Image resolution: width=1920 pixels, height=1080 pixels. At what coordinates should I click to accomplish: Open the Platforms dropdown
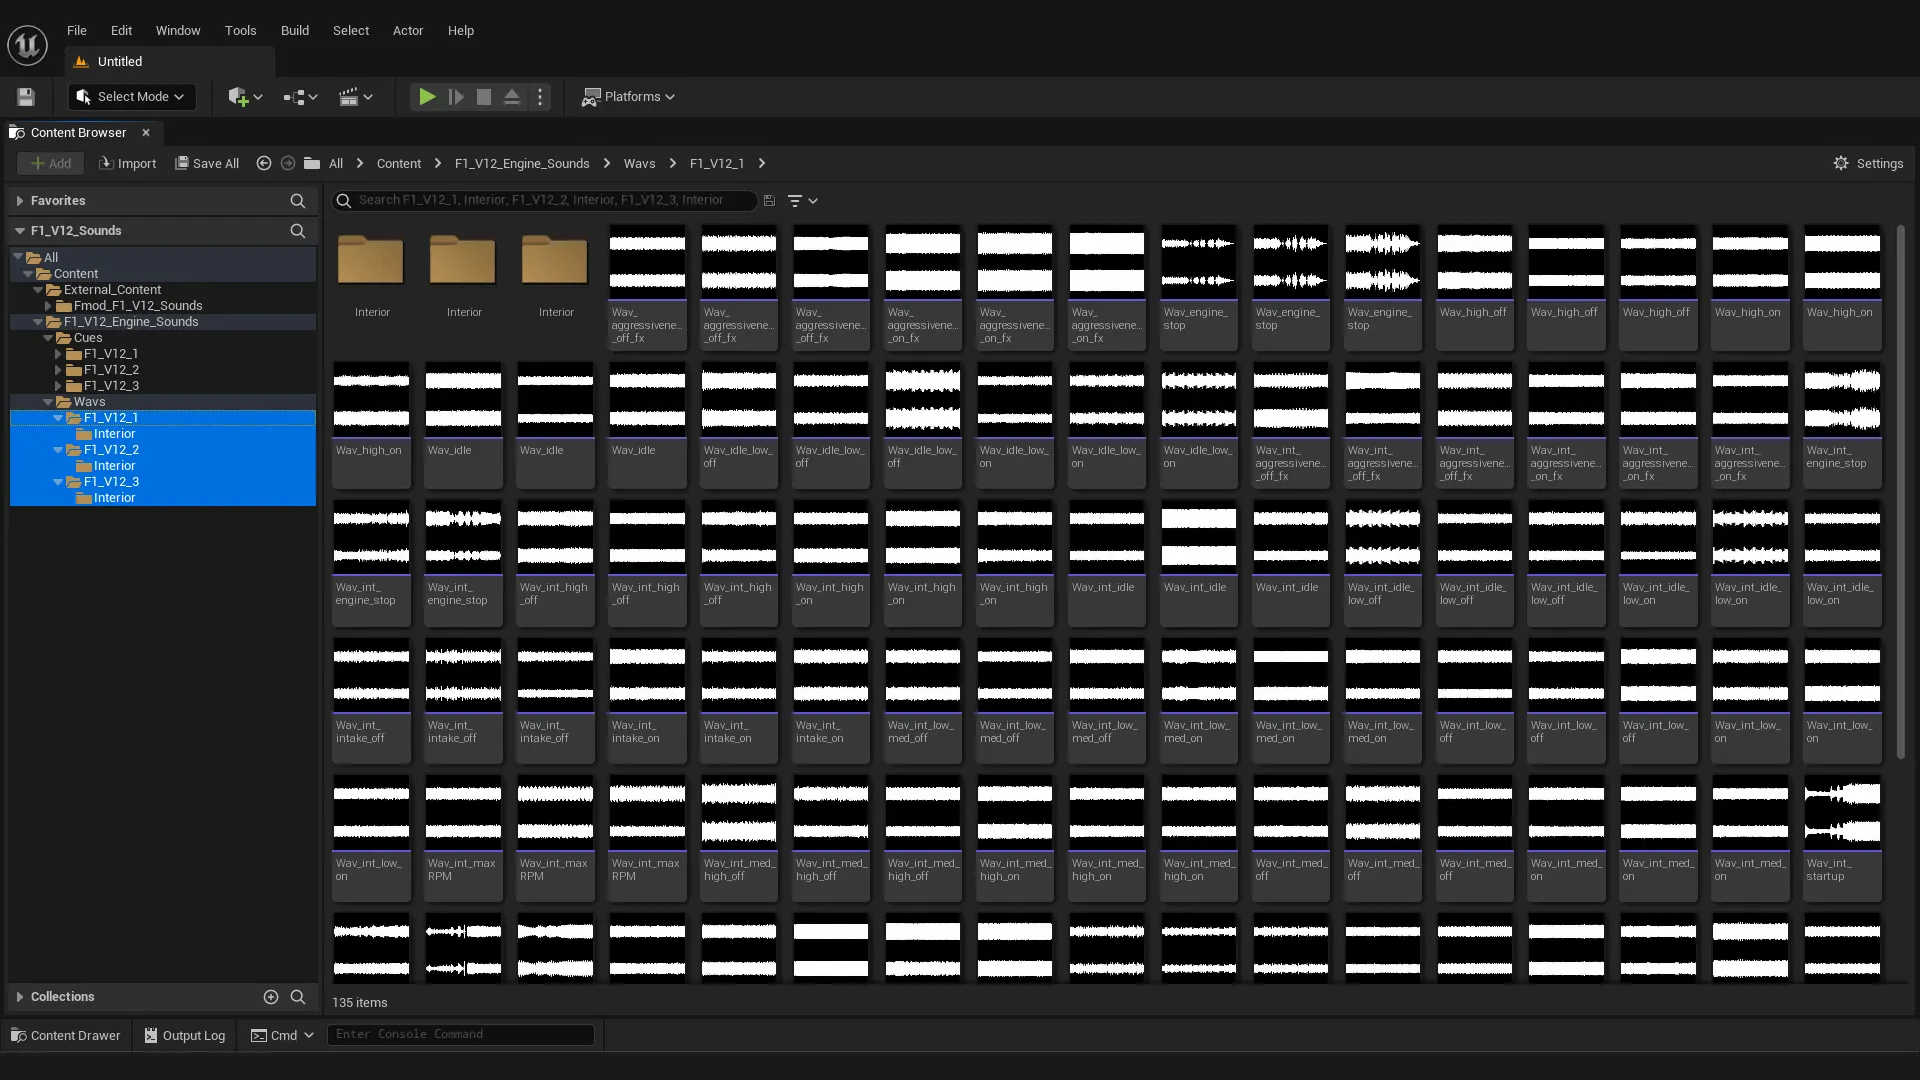click(629, 97)
